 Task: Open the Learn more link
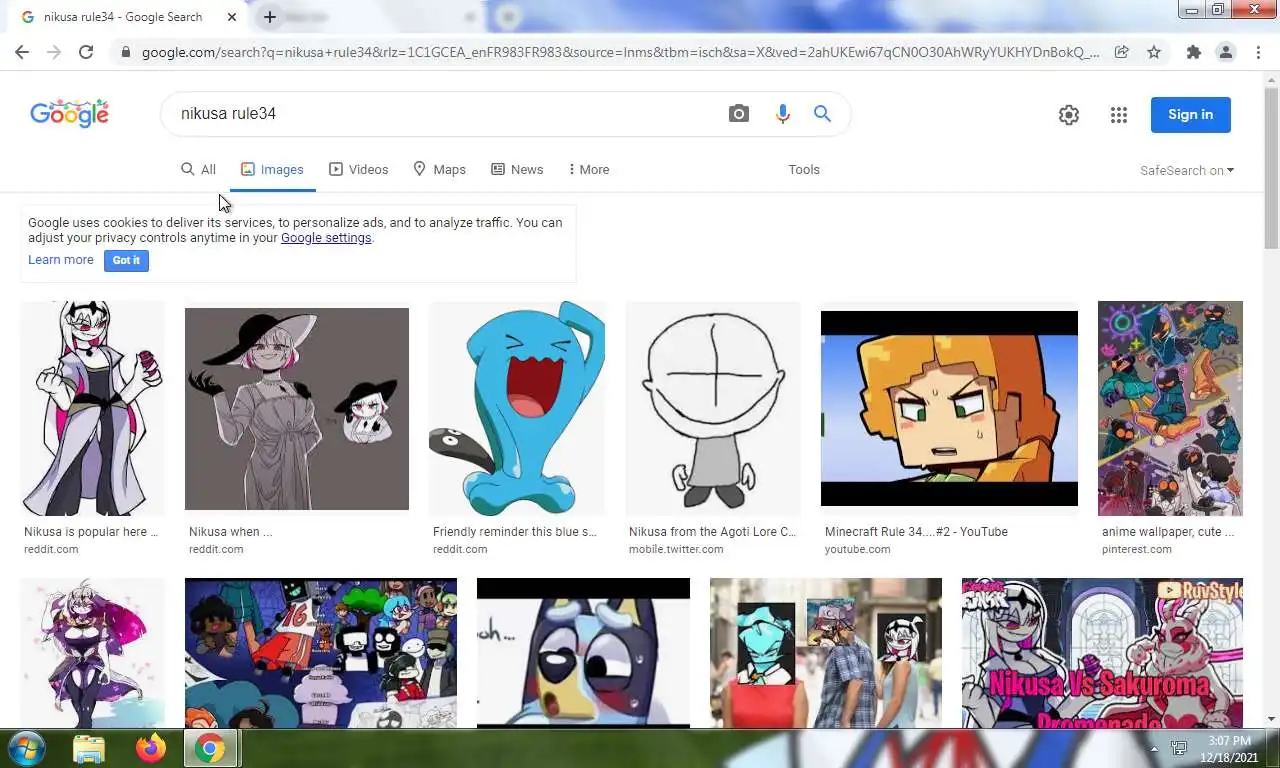coord(61,260)
